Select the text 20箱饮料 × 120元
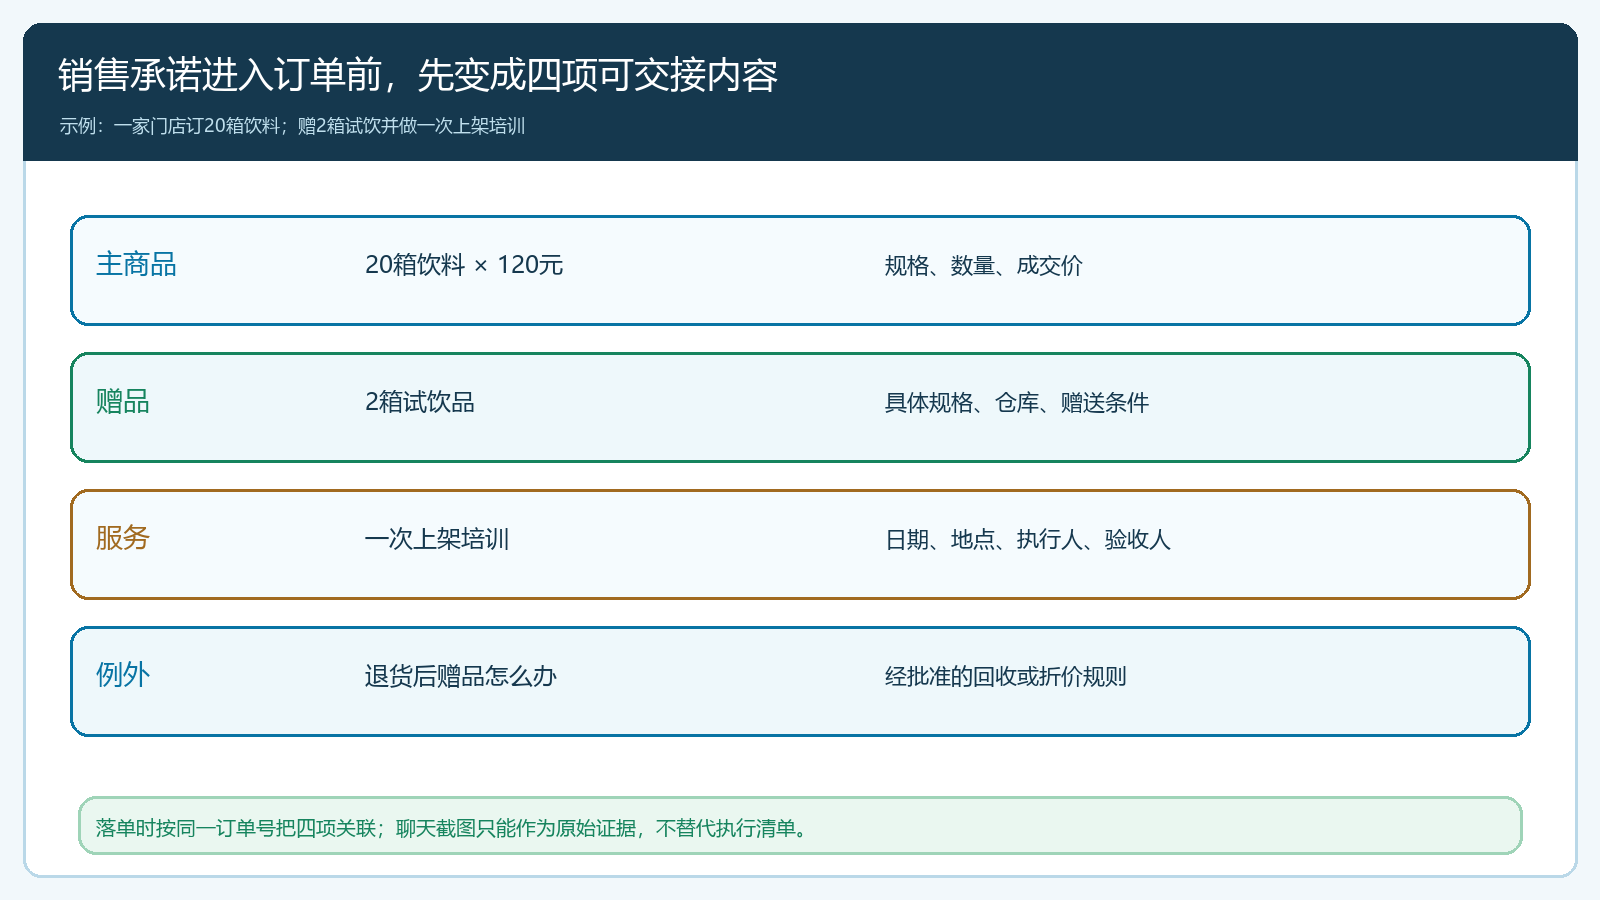The height and width of the screenshot is (900, 1600). (x=464, y=265)
